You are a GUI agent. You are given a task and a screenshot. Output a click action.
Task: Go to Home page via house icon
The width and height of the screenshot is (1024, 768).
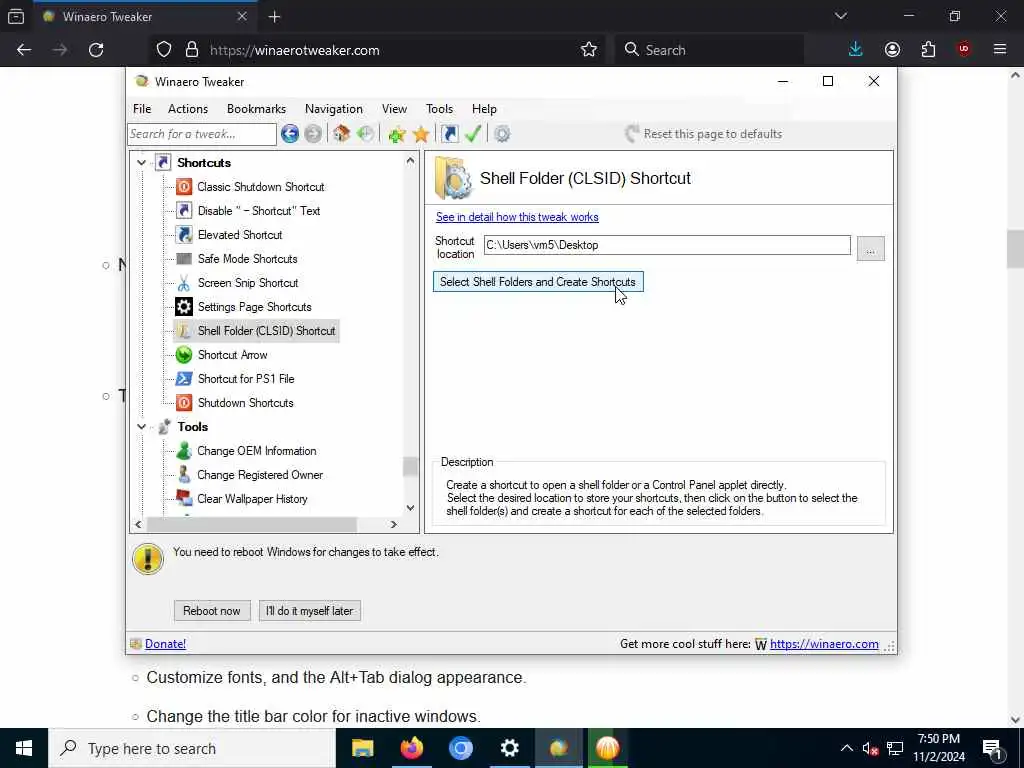click(342, 134)
